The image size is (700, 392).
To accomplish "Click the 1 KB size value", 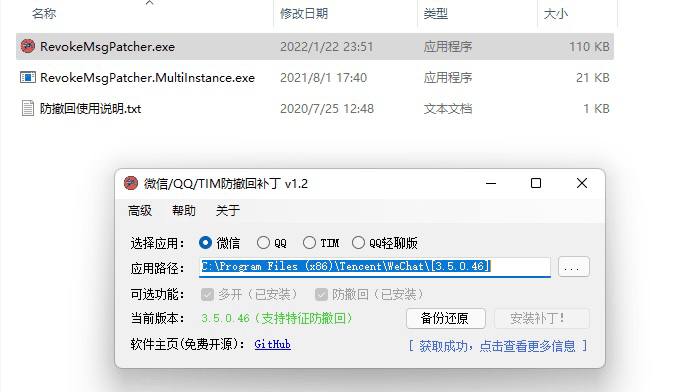I will click(596, 108).
